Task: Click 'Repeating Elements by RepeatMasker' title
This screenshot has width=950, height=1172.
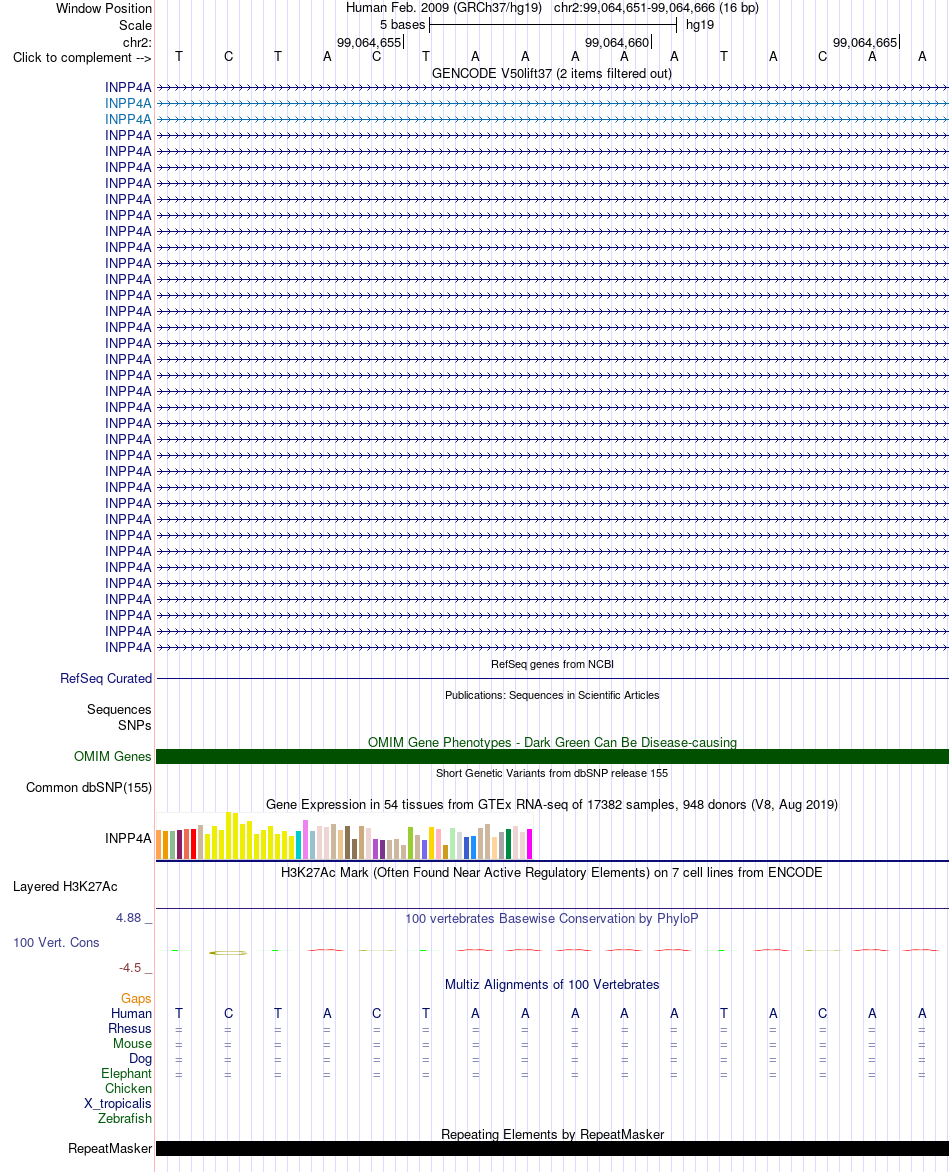Action: [552, 1134]
